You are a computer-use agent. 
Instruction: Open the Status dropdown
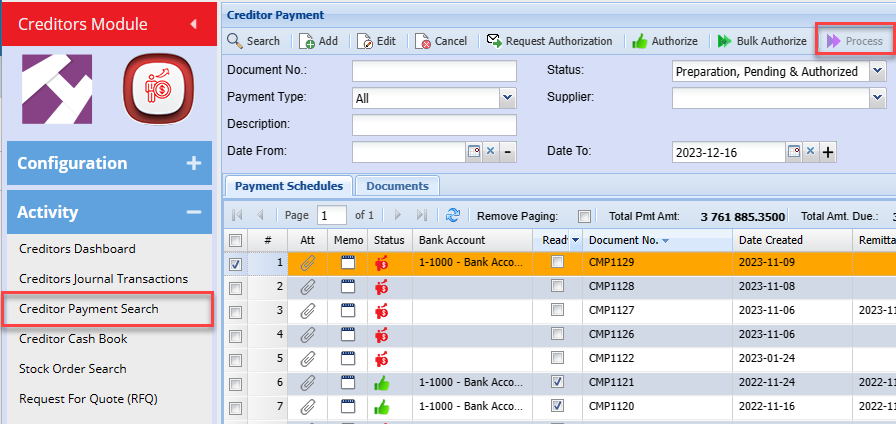tap(877, 71)
